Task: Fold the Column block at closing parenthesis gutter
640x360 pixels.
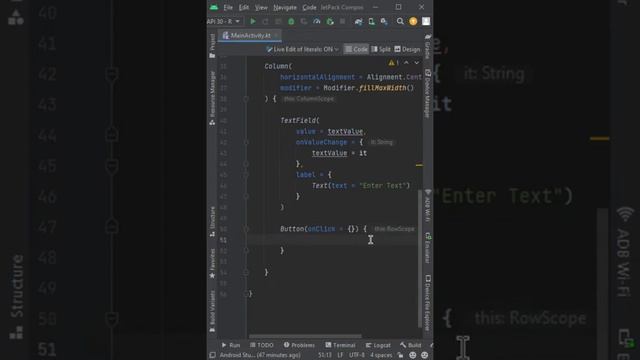Action: [246, 99]
